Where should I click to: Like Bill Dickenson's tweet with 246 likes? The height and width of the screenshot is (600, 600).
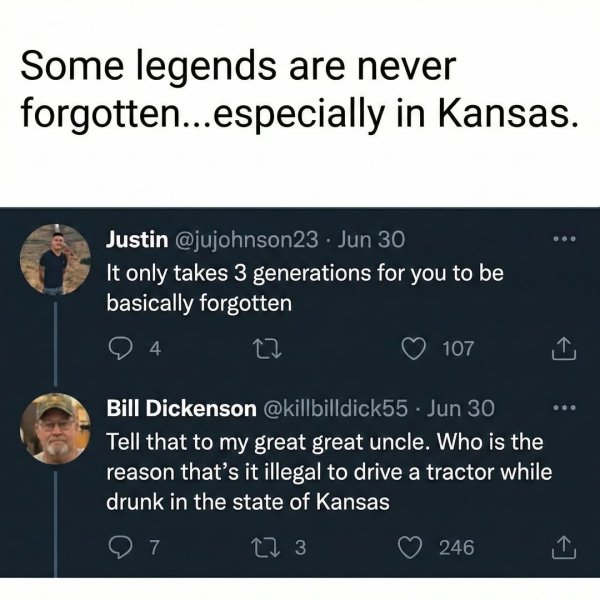point(410,547)
